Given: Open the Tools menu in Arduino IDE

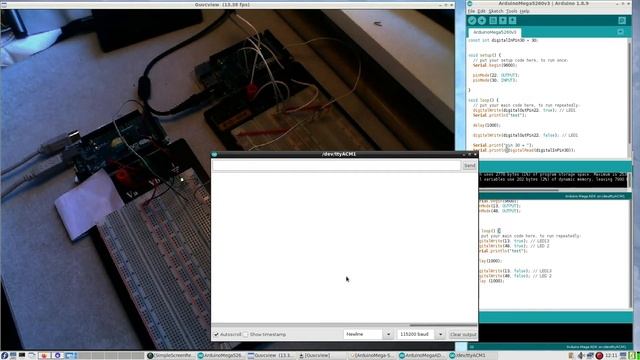Looking at the screenshot, I should pos(511,11).
